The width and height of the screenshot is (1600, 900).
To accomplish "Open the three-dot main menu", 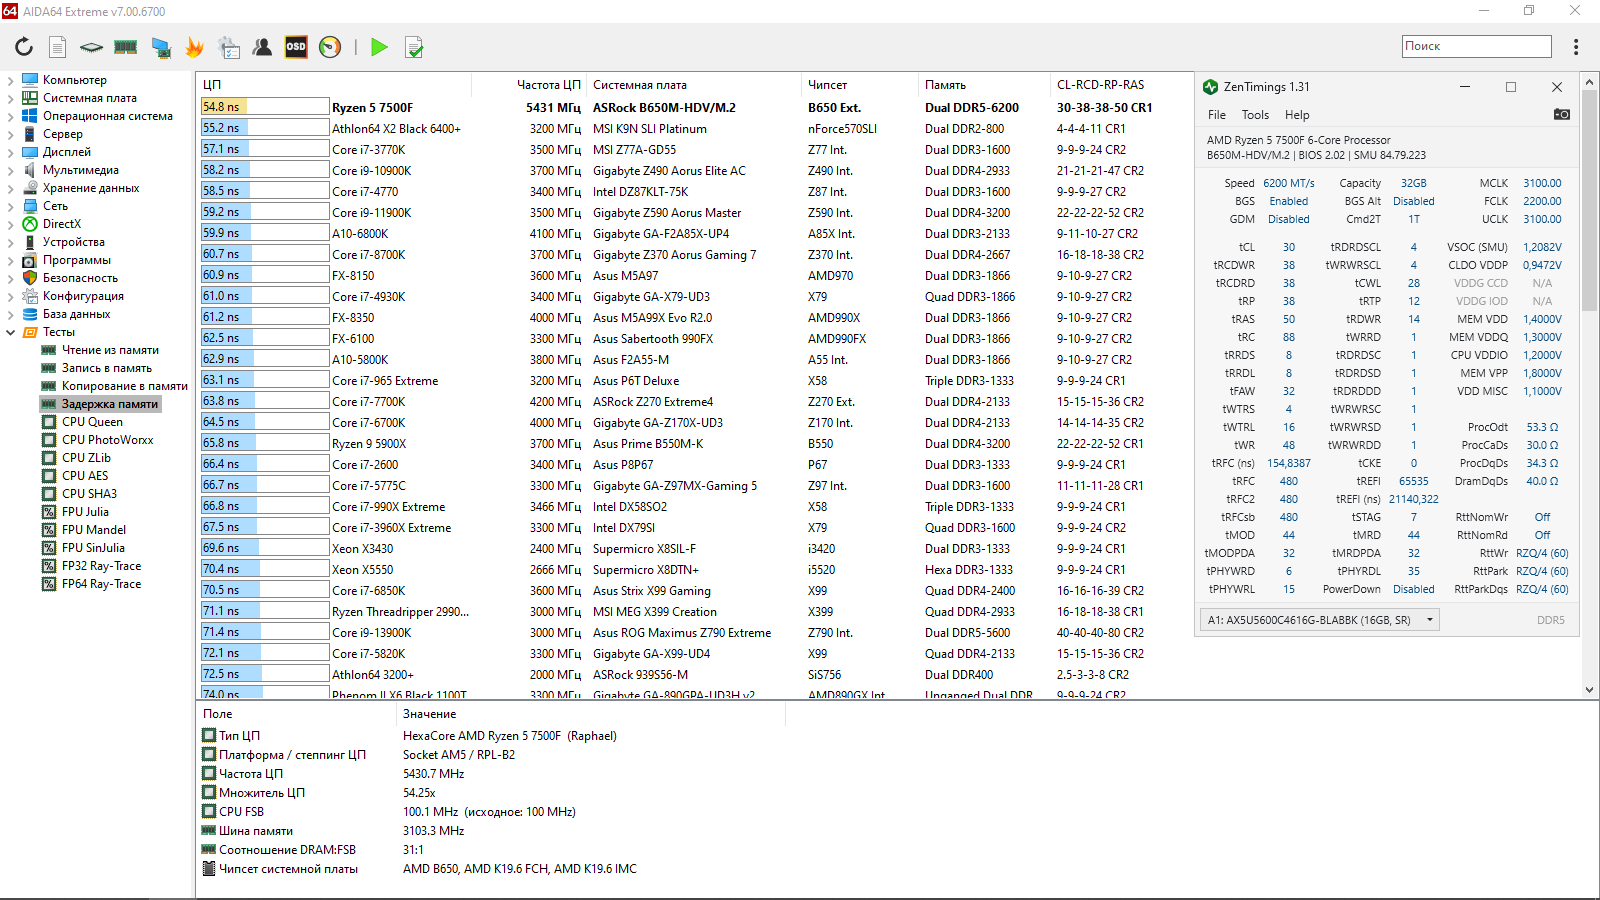I will tap(1576, 47).
